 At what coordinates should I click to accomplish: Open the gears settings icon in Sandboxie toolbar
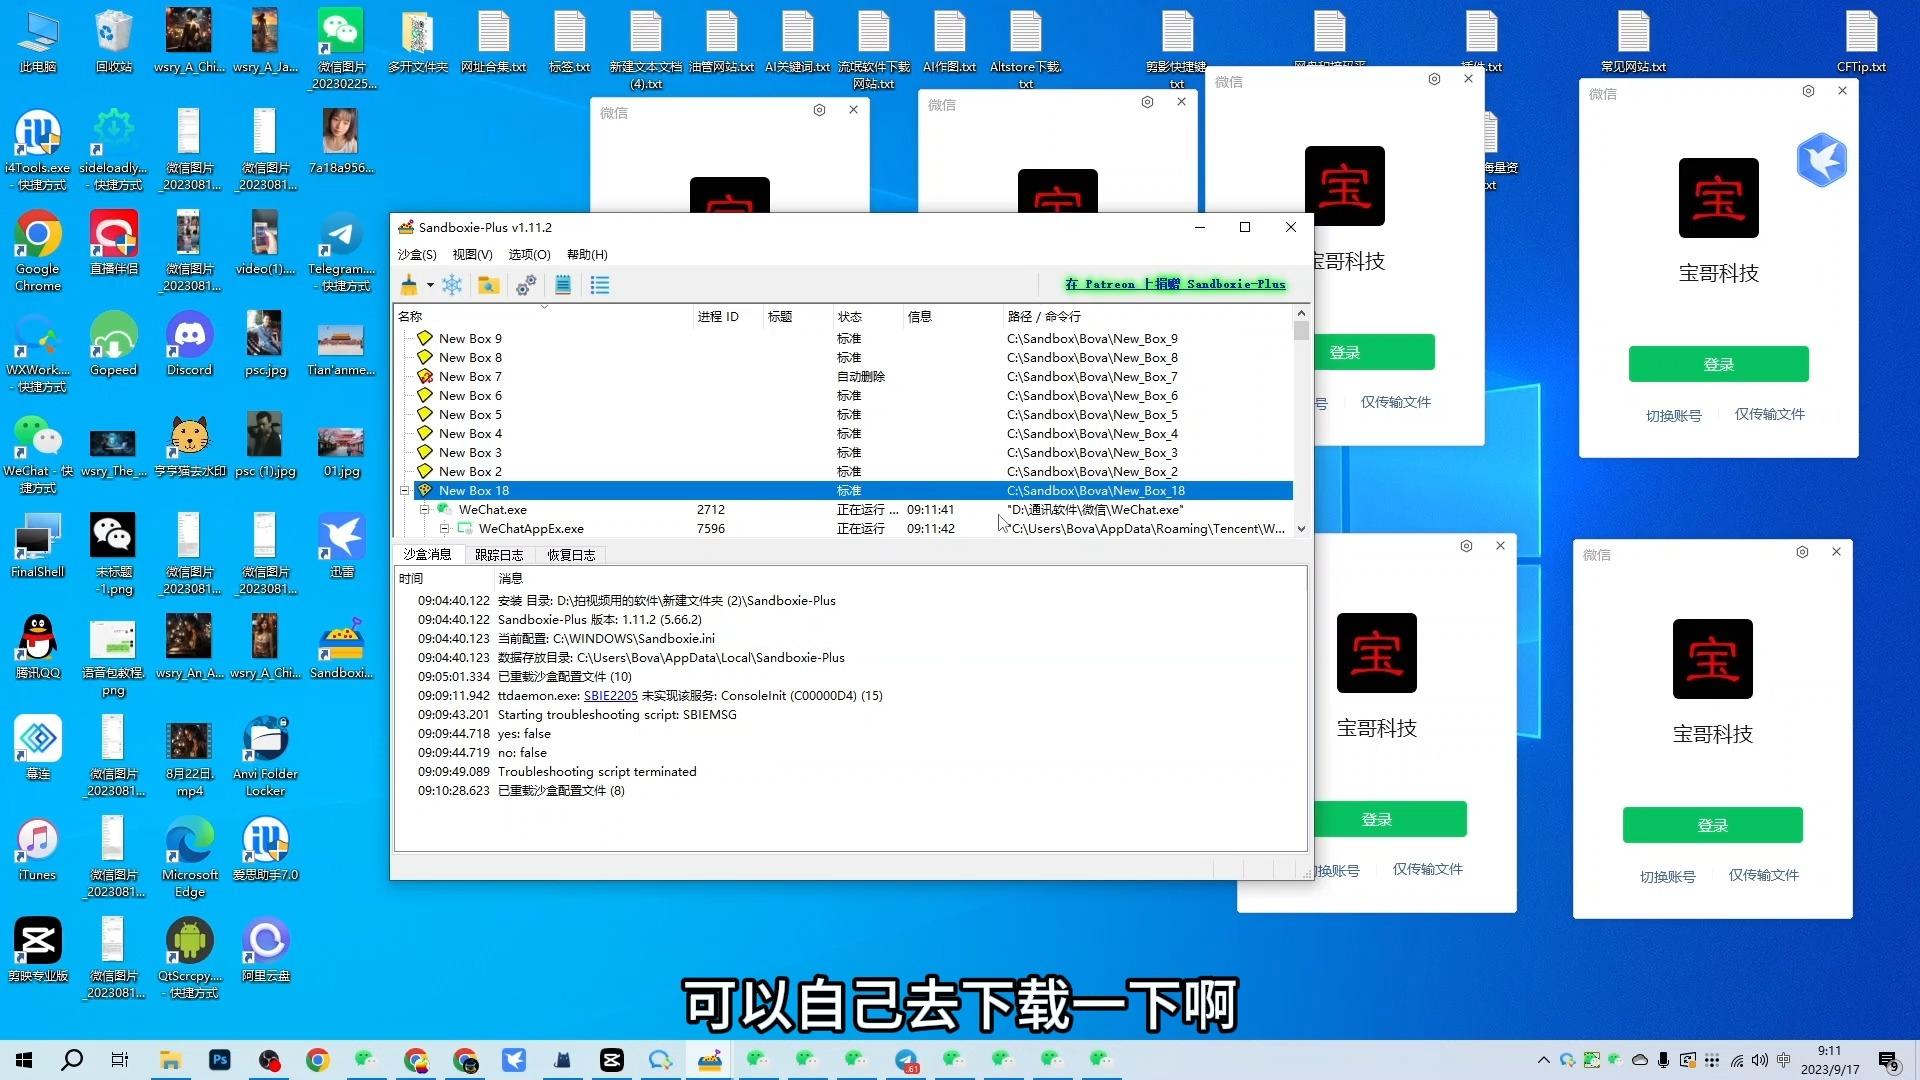coord(526,286)
